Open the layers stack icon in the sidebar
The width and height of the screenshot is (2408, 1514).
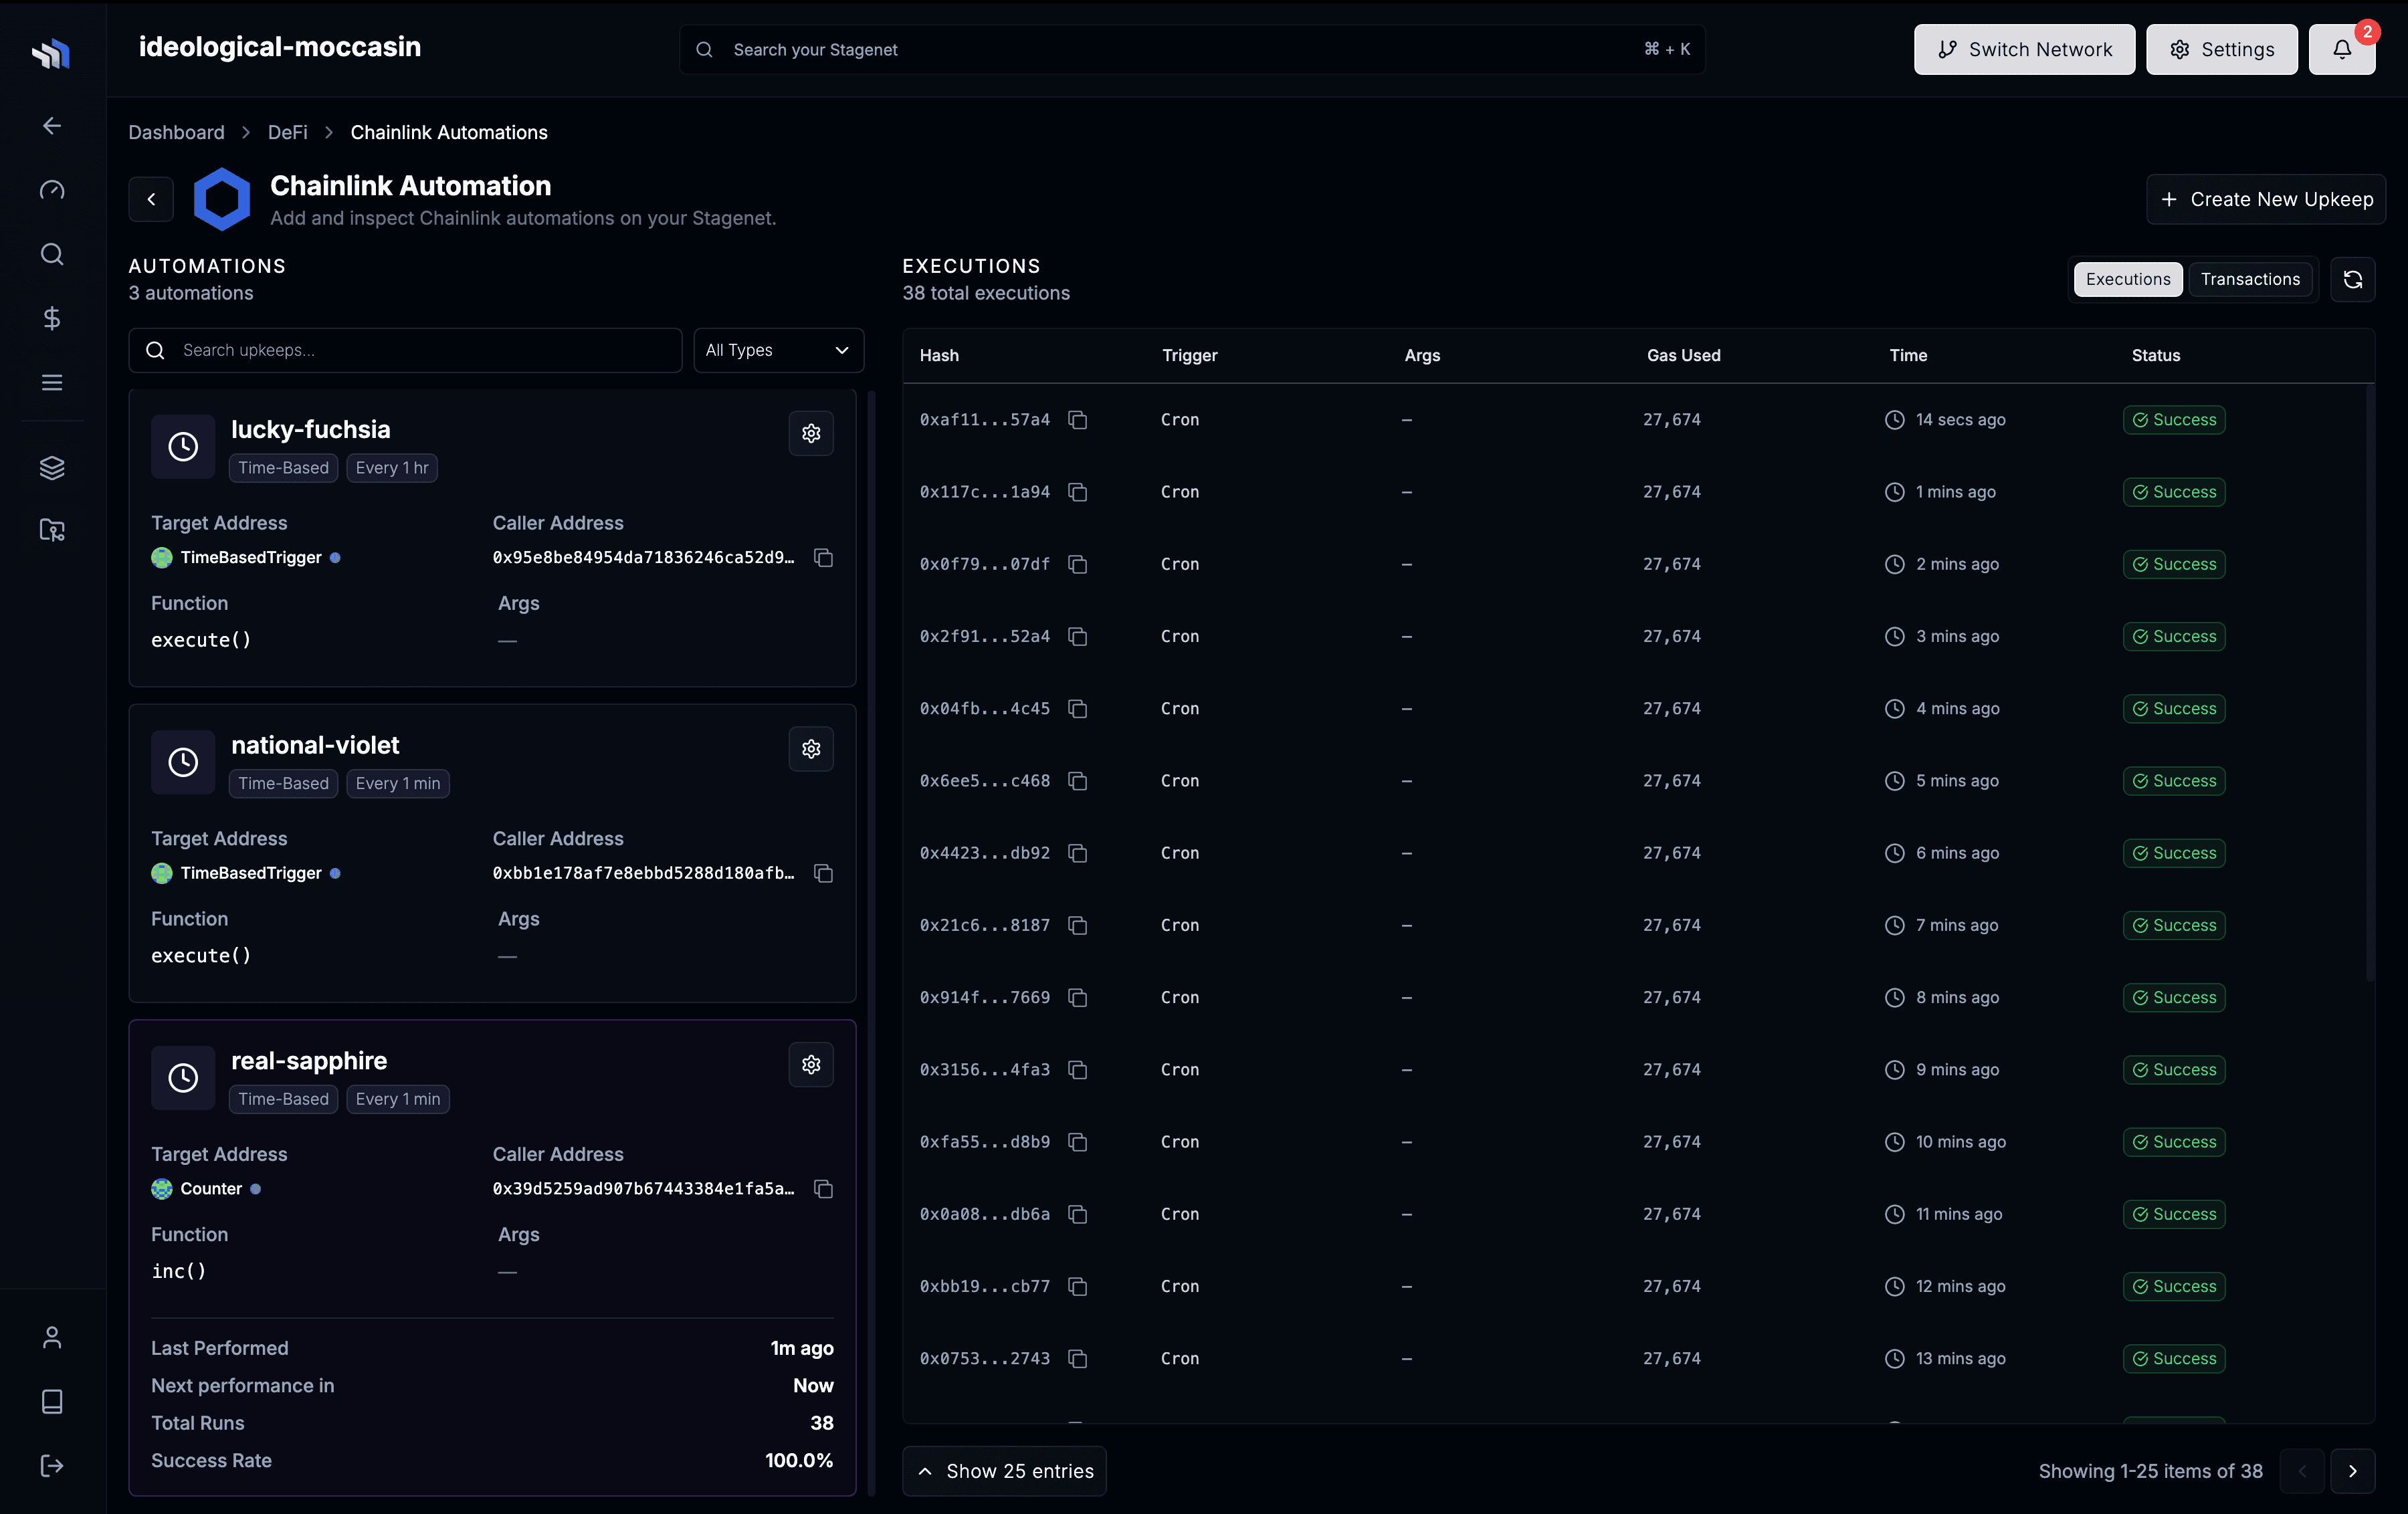[x=51, y=467]
